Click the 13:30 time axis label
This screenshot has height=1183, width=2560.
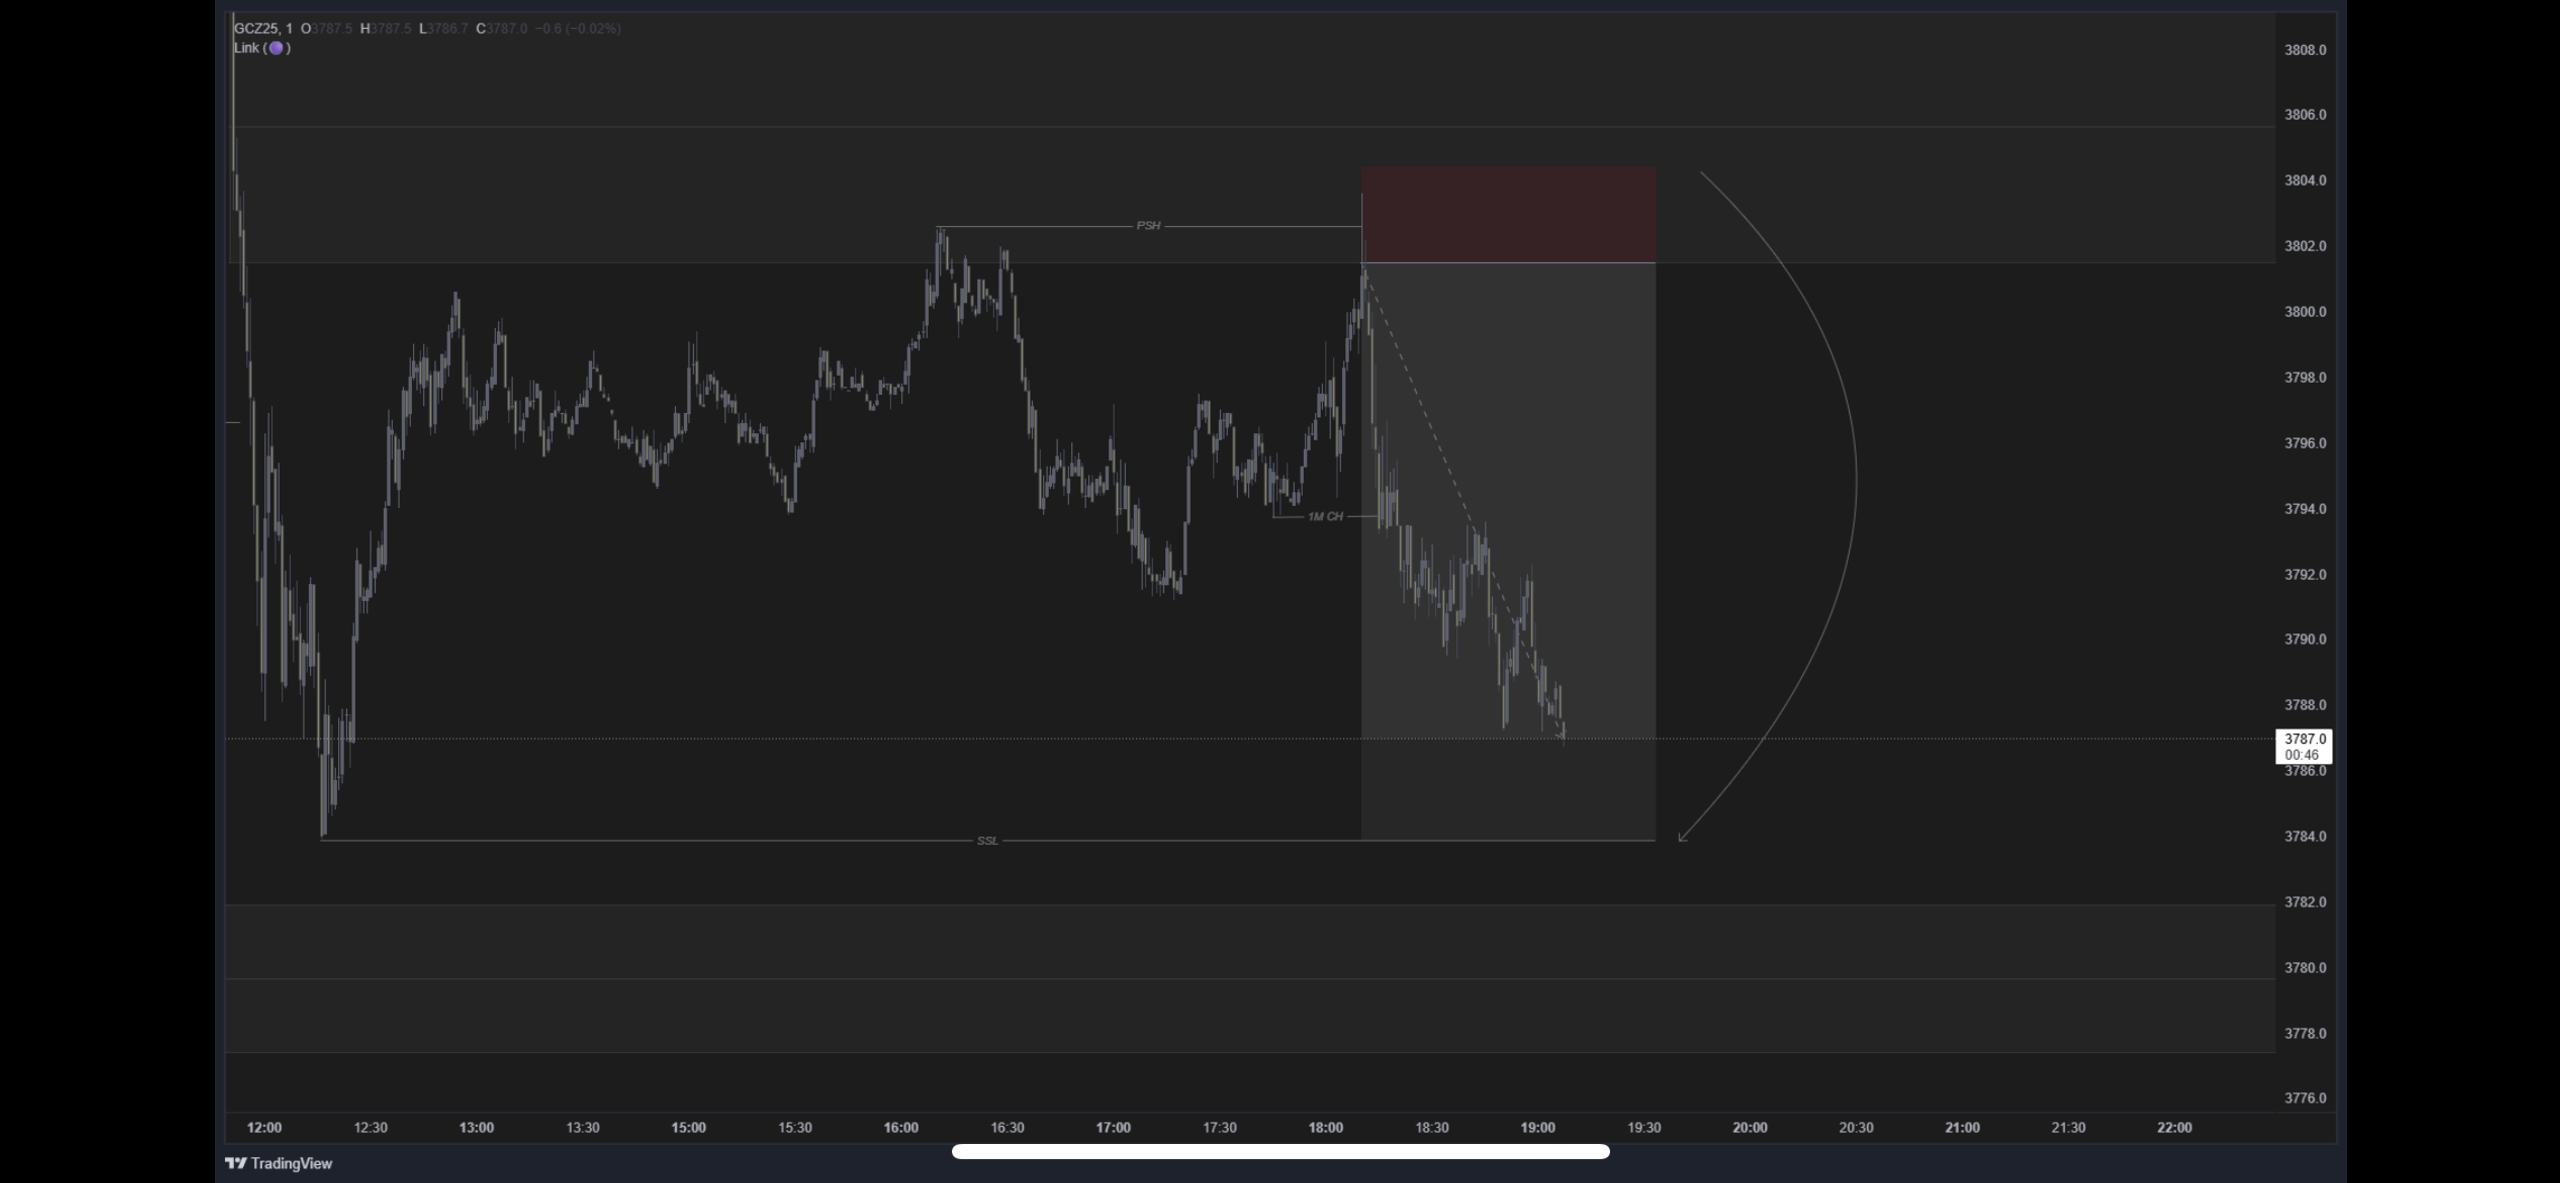(x=583, y=1128)
